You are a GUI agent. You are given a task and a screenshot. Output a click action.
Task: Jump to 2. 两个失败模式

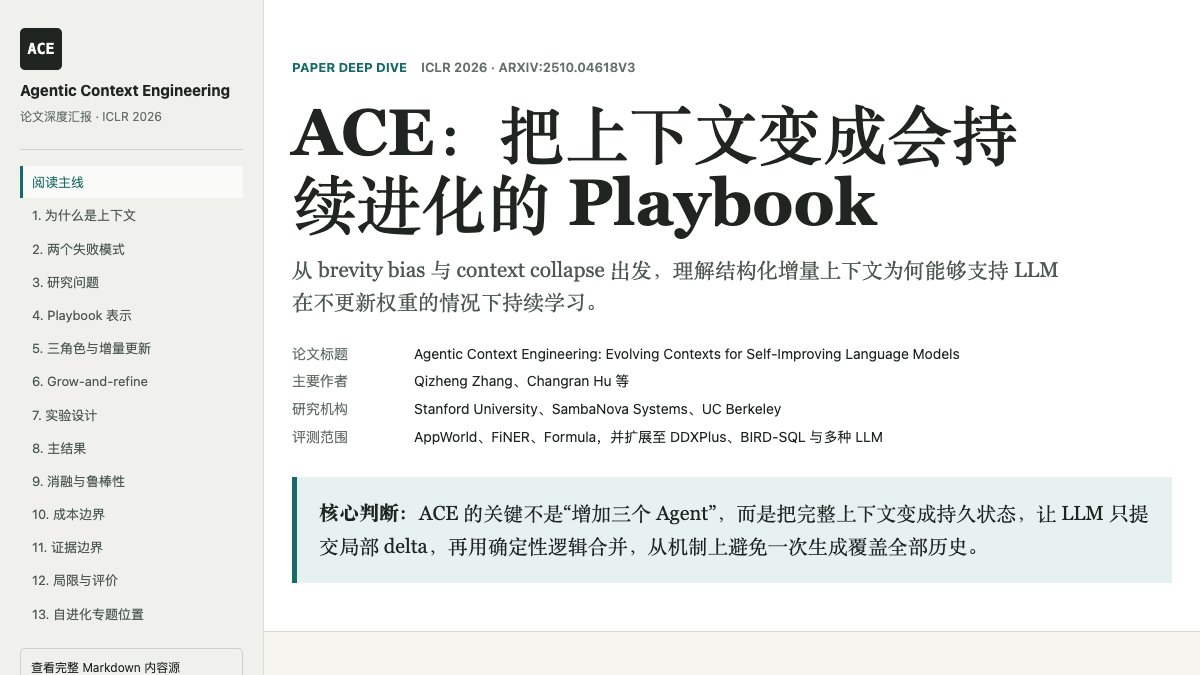(131, 249)
